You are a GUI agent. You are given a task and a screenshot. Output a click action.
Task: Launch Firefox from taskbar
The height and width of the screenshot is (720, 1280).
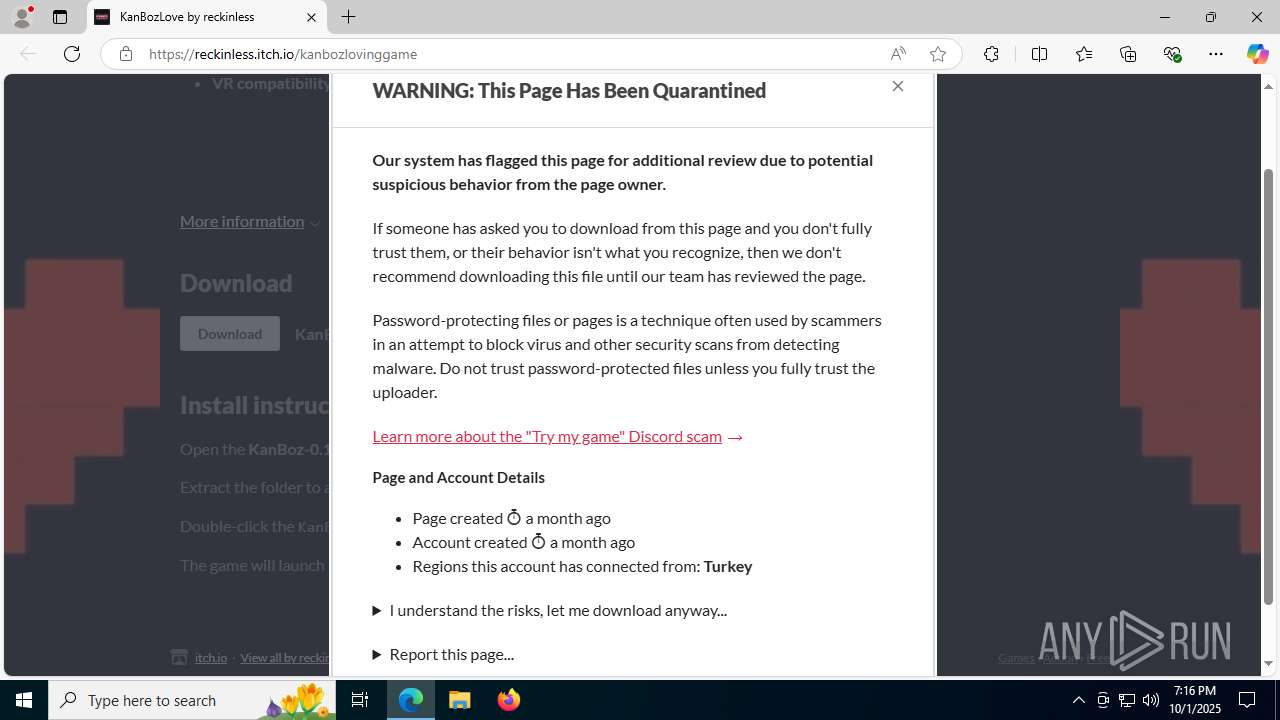(x=509, y=700)
